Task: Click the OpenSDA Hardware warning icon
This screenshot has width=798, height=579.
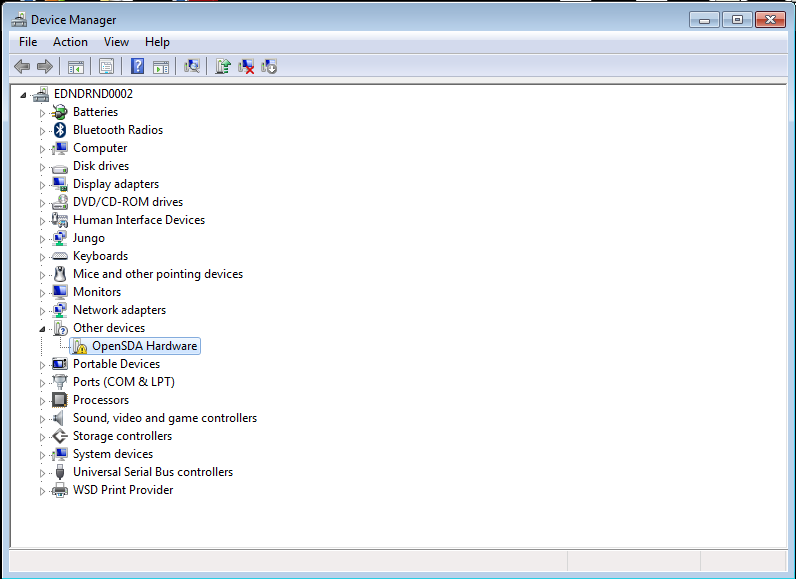Action: coord(79,346)
